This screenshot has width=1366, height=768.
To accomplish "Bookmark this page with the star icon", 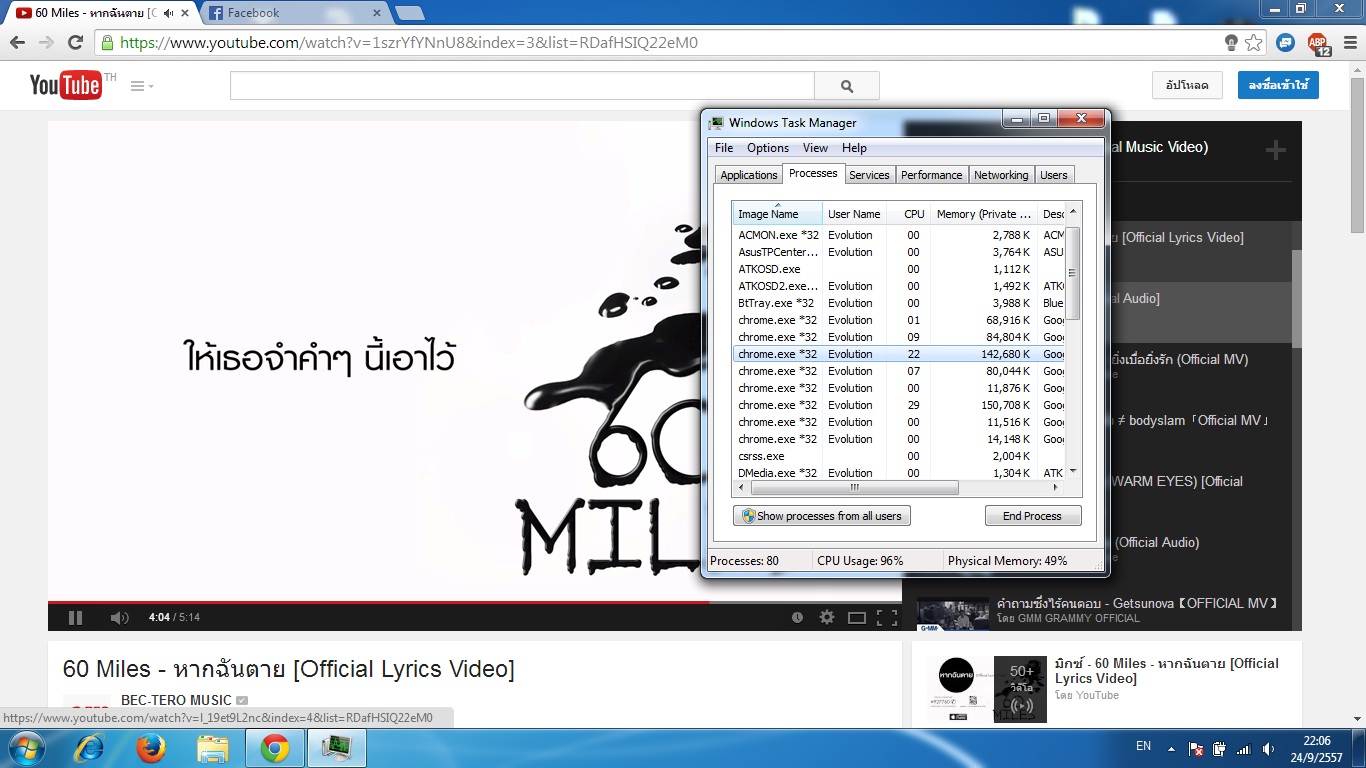I will click(x=1254, y=43).
